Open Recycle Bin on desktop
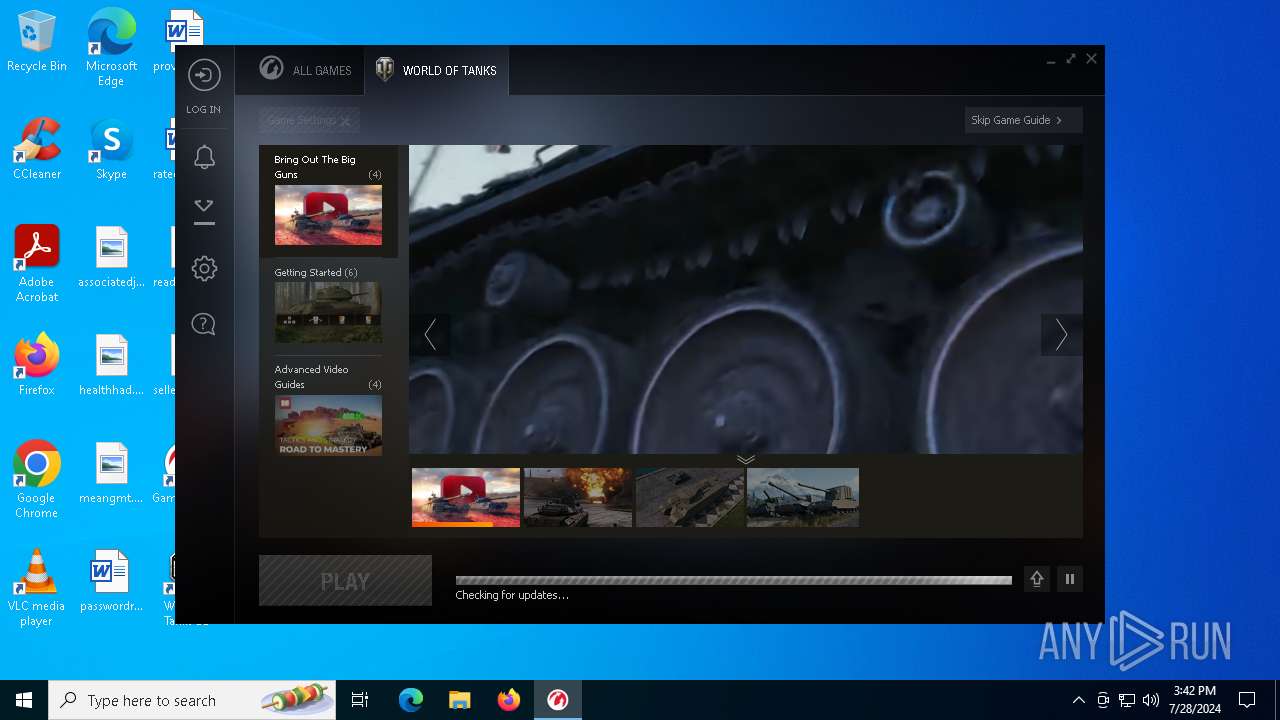This screenshot has height=720, width=1280. pyautogui.click(x=37, y=42)
